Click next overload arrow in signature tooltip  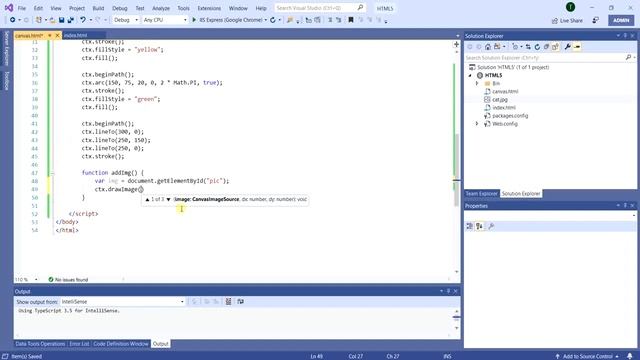168,200
